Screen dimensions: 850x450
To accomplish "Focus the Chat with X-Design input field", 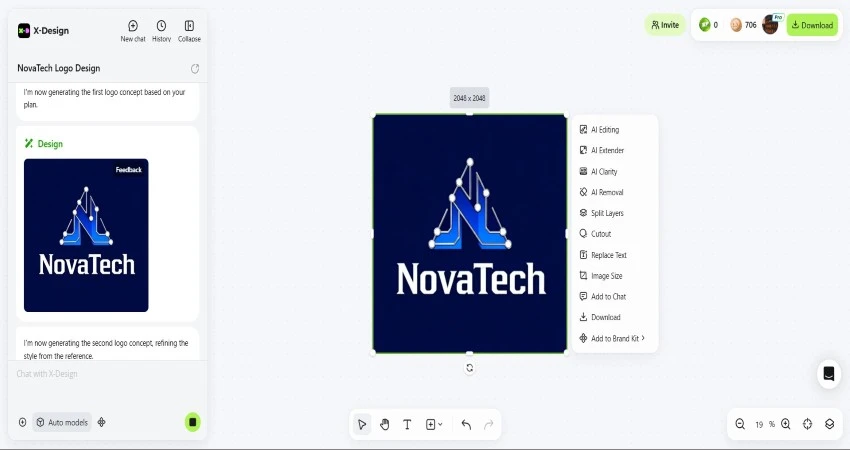I will click(x=107, y=374).
